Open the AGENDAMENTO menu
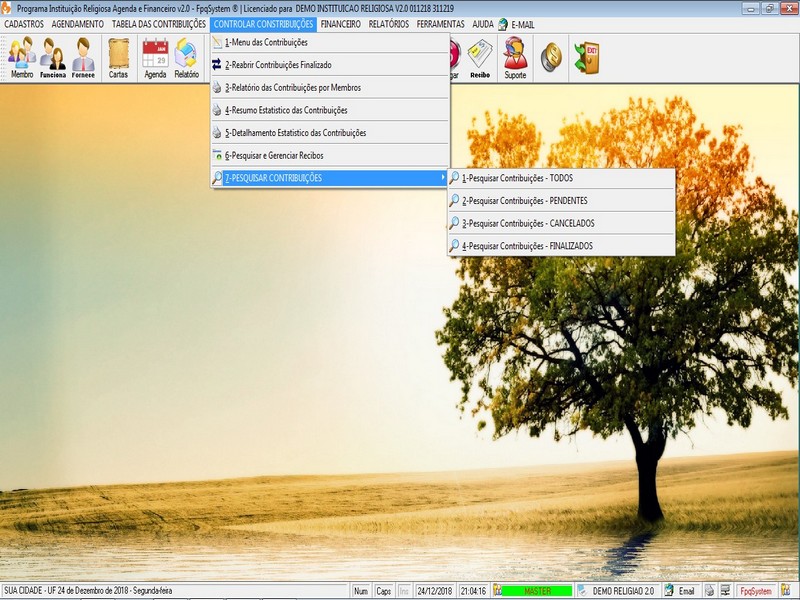Image resolution: width=800 pixels, height=600 pixels. click(78, 24)
